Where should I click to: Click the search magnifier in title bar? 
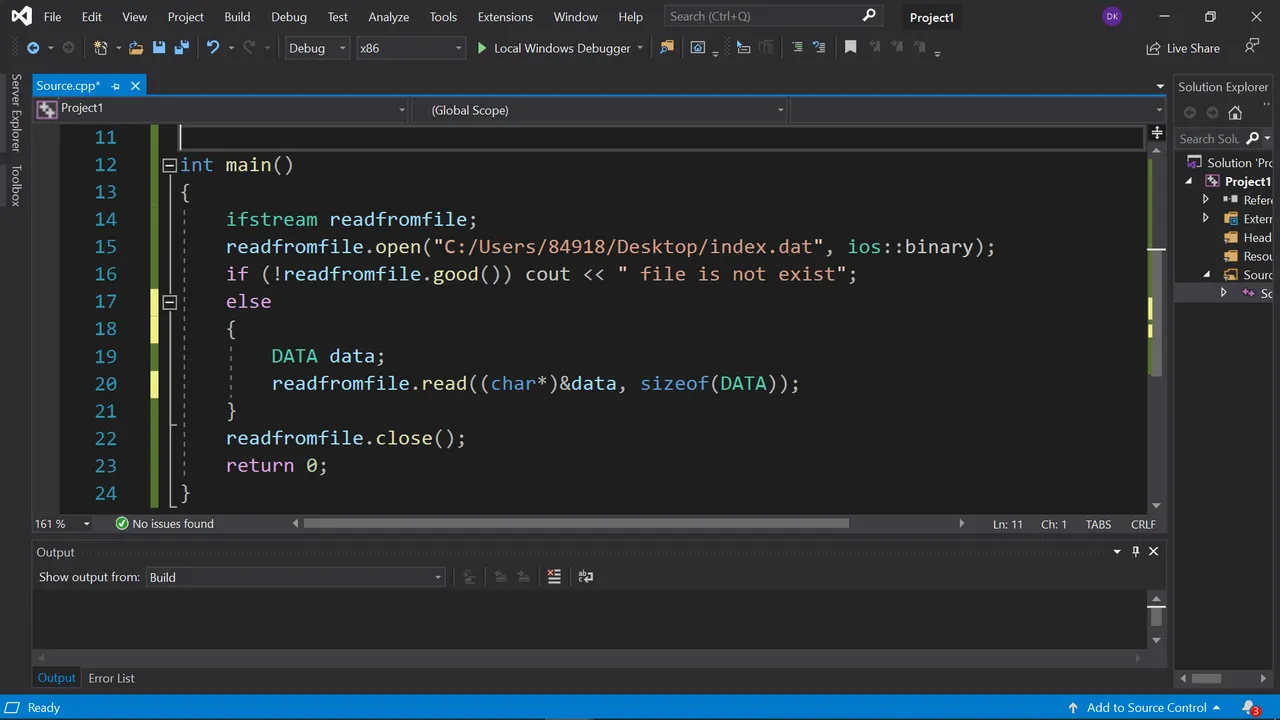869,16
